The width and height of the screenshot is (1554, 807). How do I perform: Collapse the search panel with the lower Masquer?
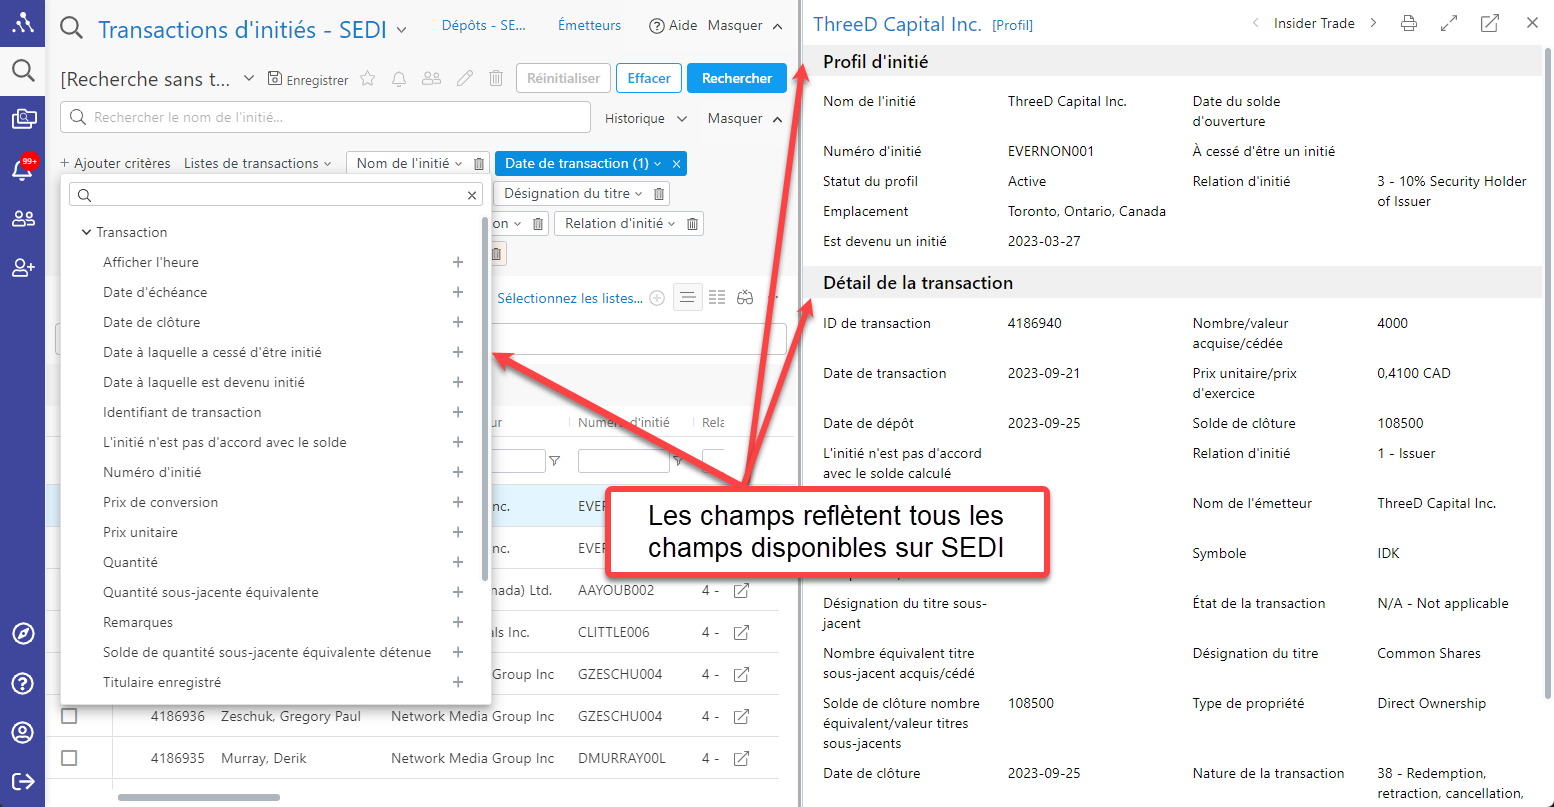click(x=745, y=118)
